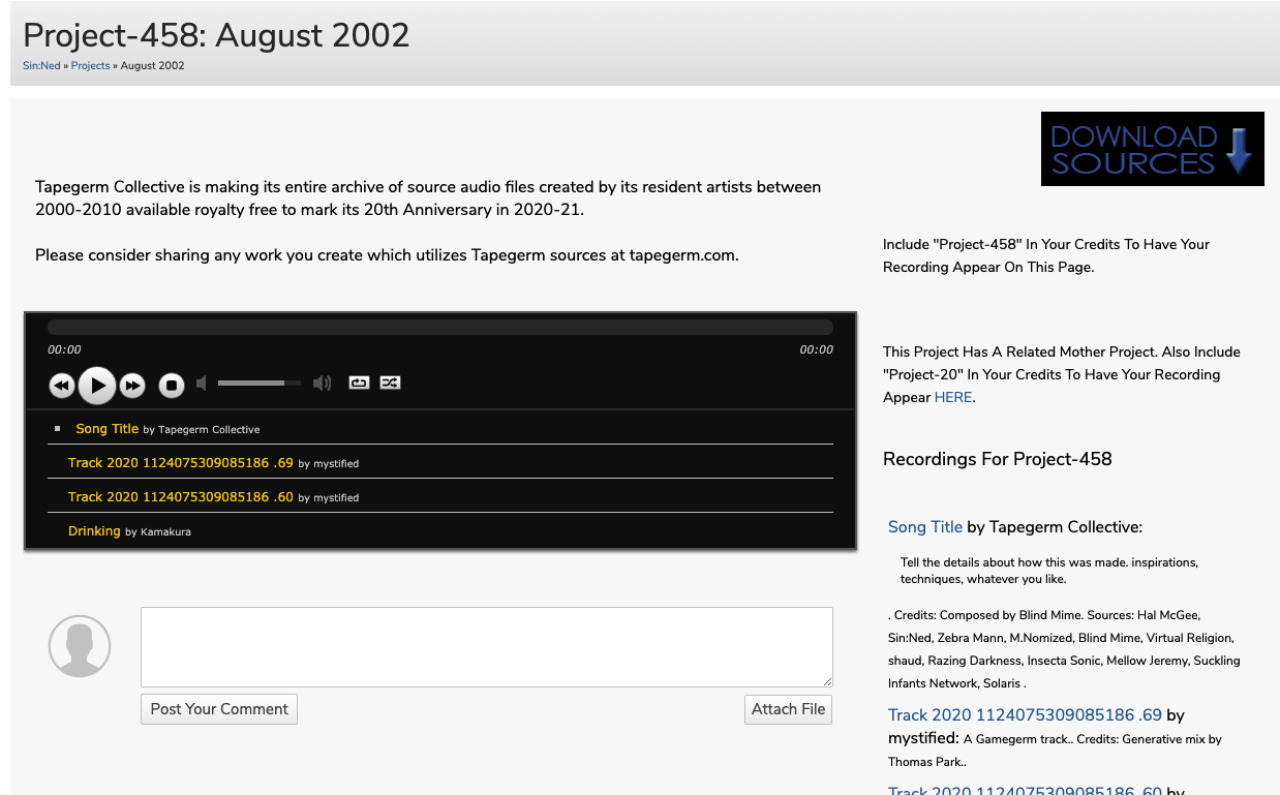Set max volume with the loud speaker icon
This screenshot has height=795, width=1280.
point(322,383)
